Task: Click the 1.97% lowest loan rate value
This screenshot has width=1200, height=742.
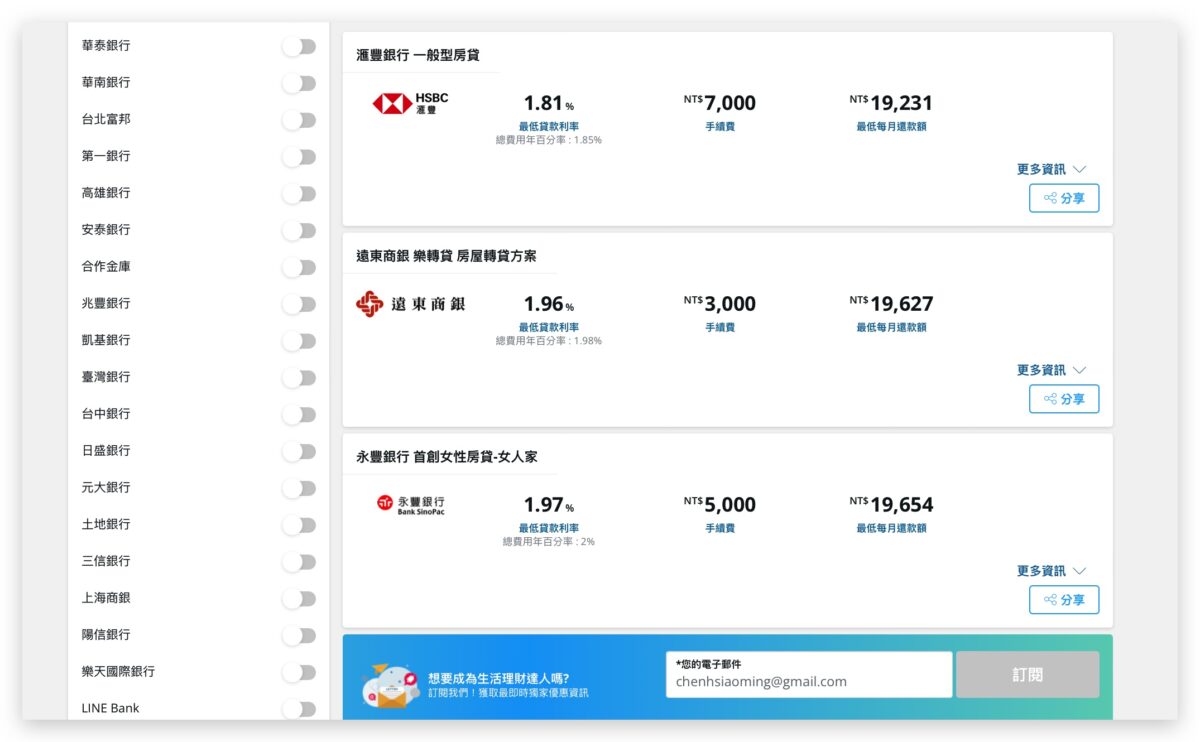Action: (549, 505)
